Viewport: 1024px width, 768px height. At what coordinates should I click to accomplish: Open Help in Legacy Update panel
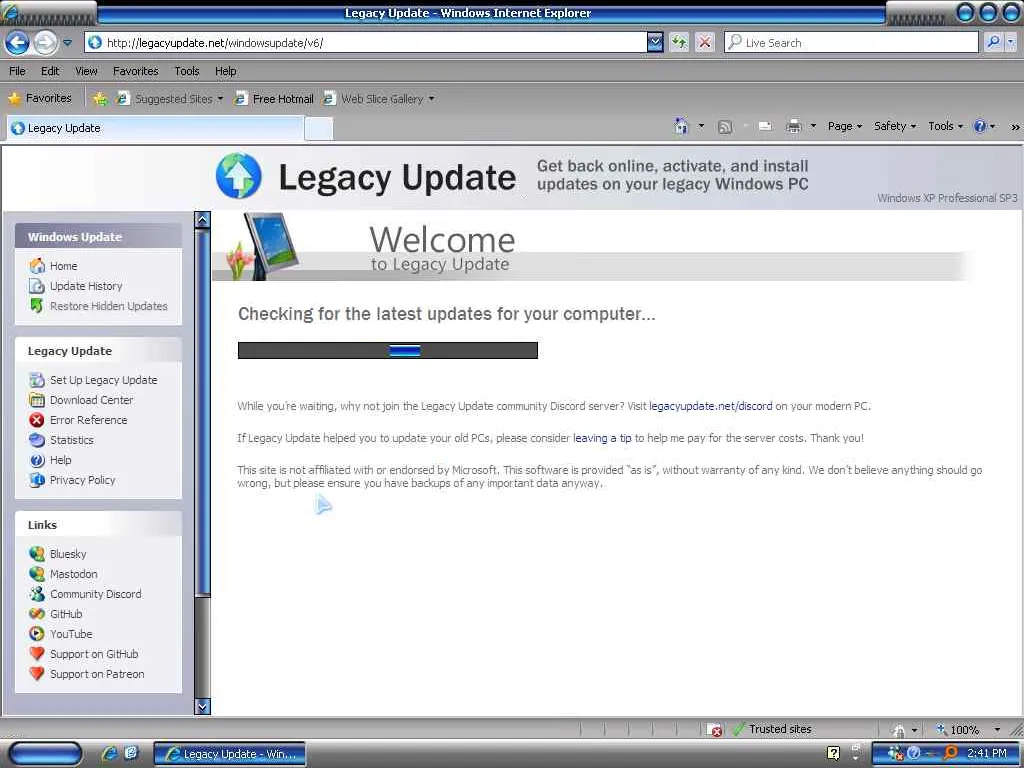[60, 460]
